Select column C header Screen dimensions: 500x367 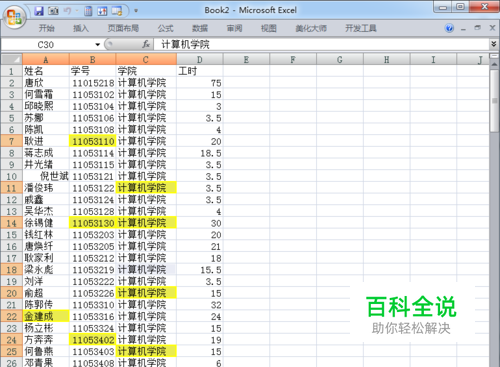click(x=146, y=59)
